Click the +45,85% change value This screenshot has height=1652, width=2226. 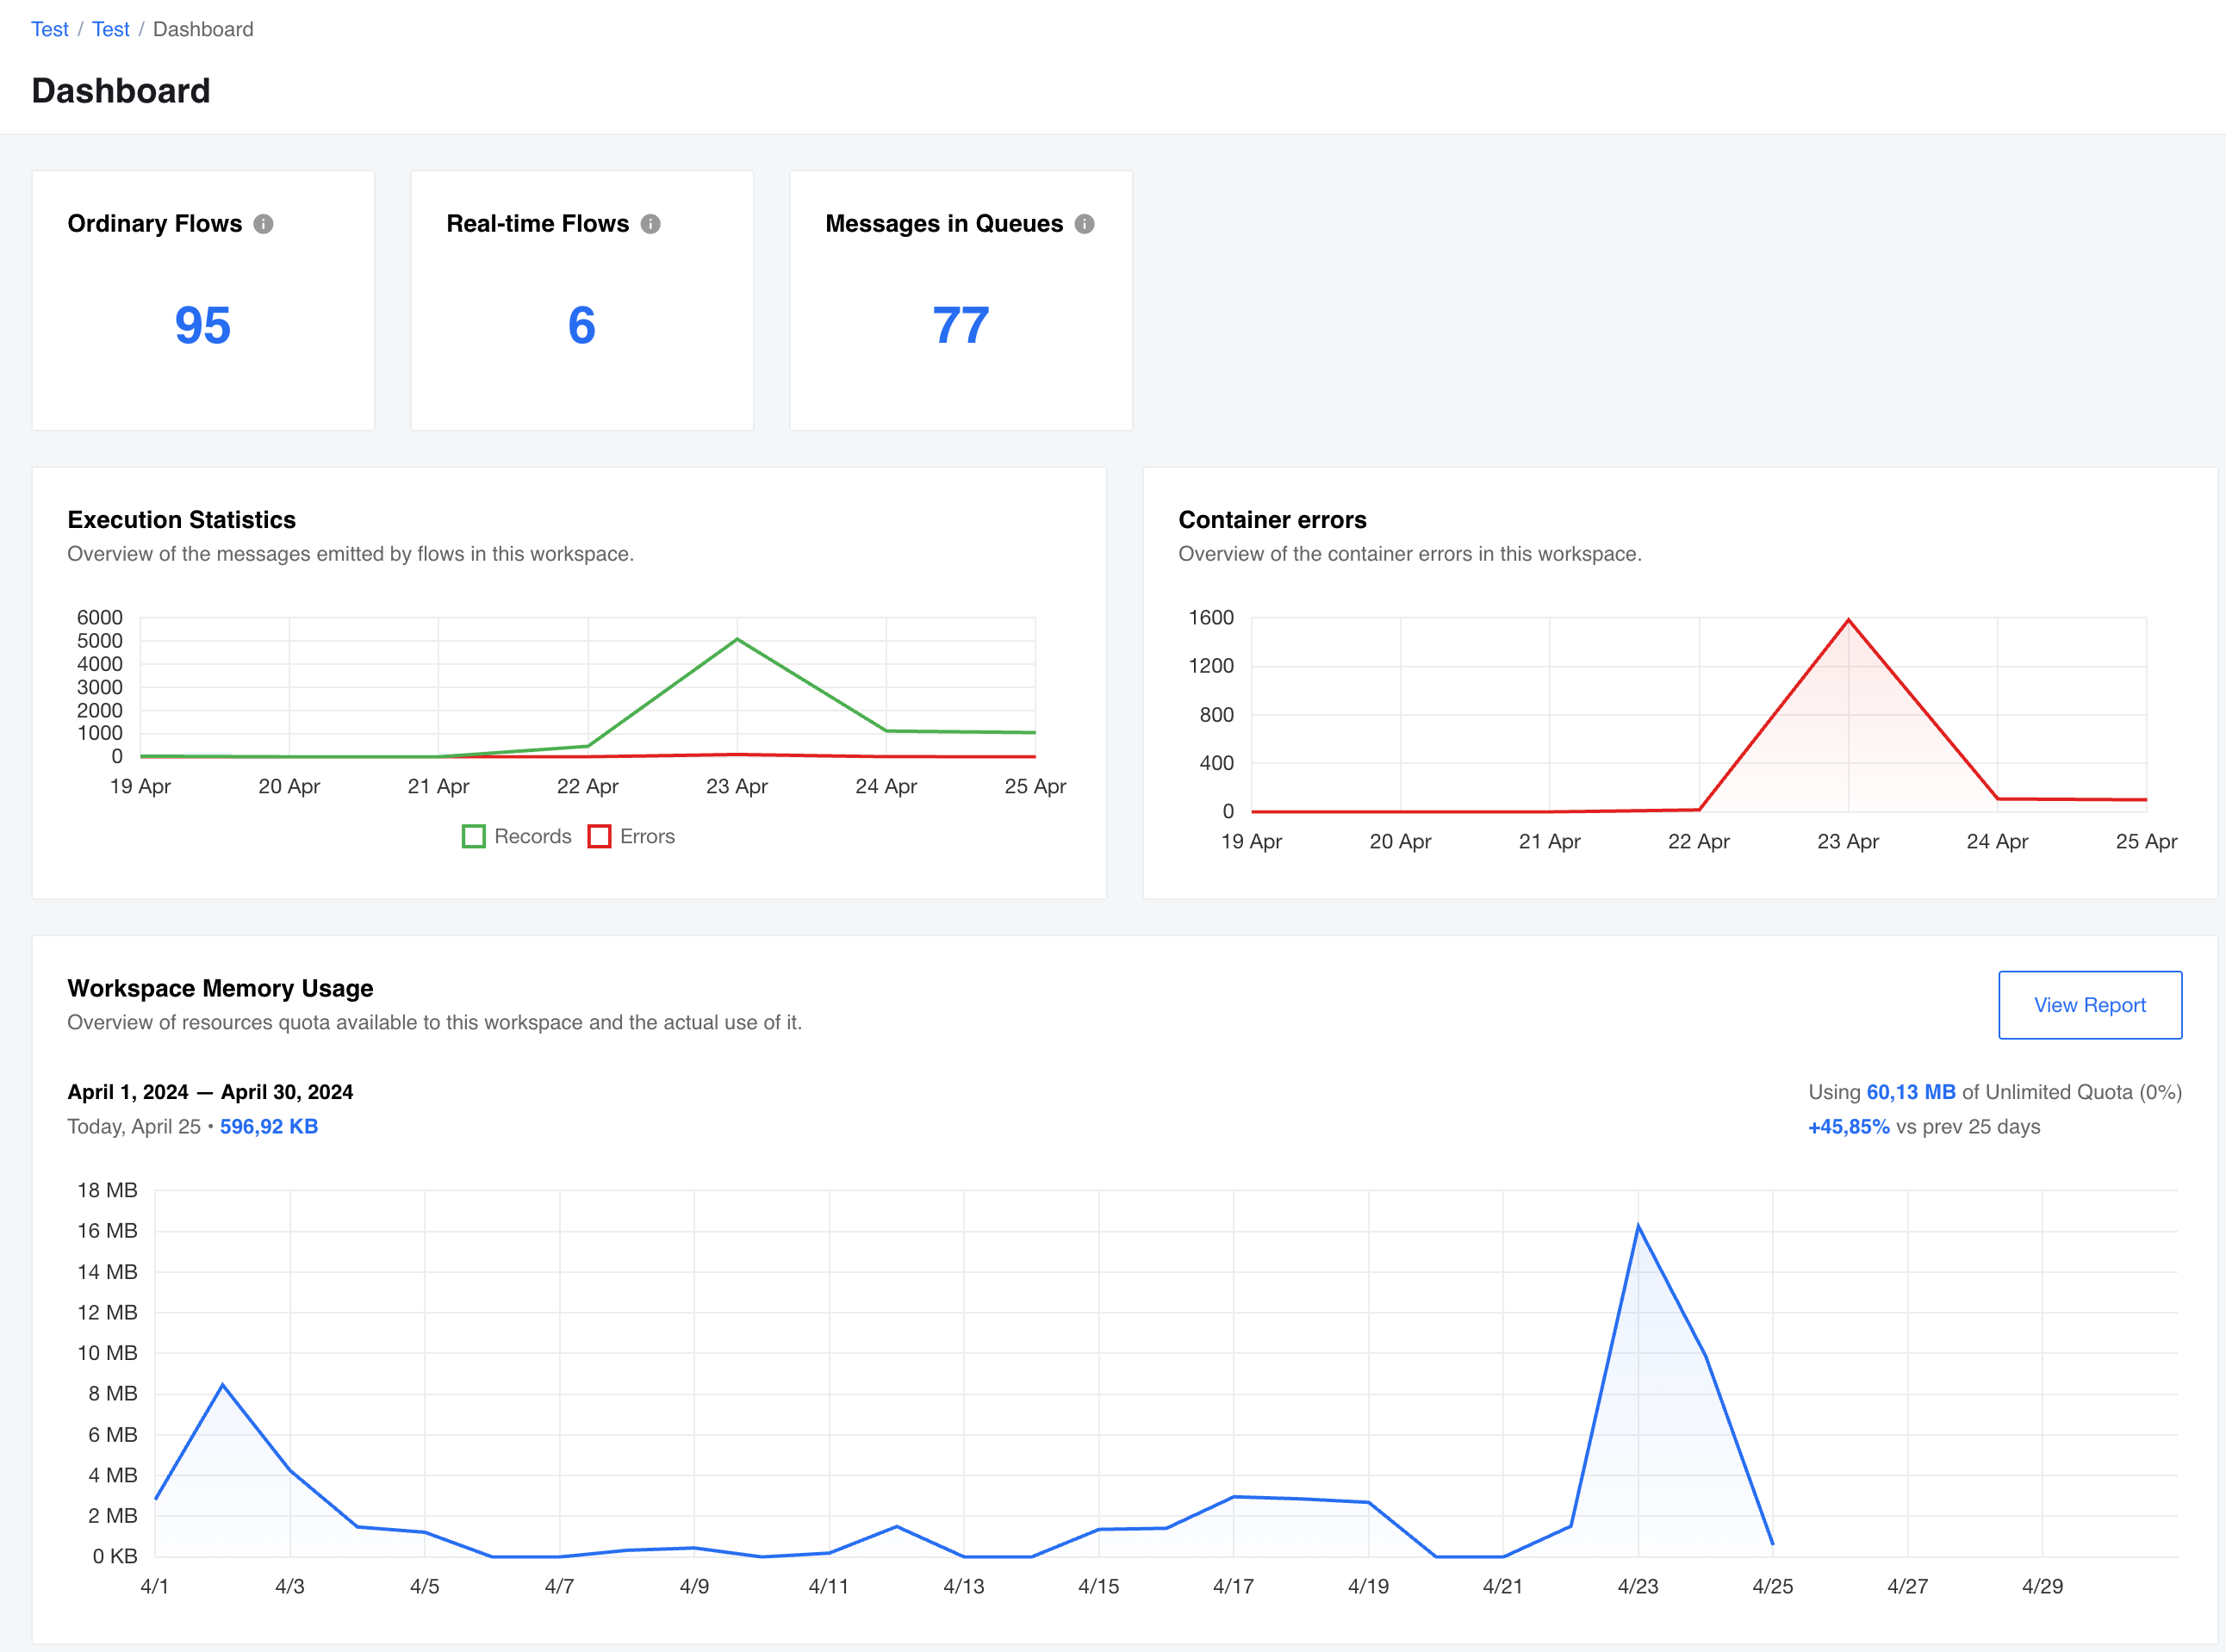pos(1848,1126)
